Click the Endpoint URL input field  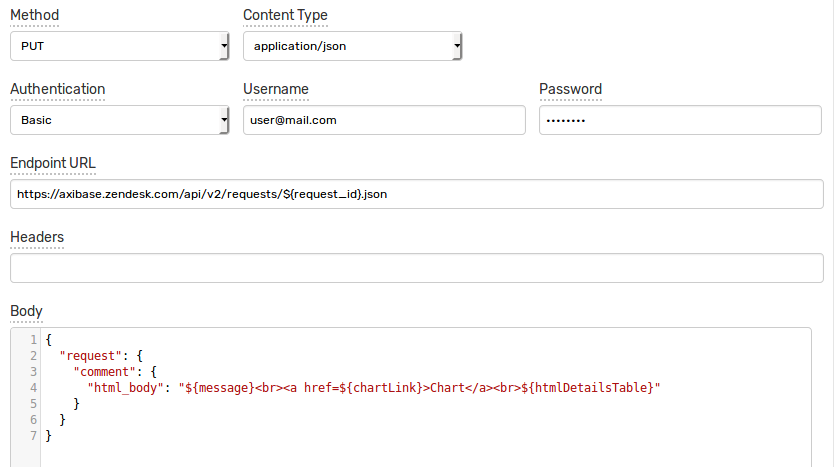coord(417,194)
